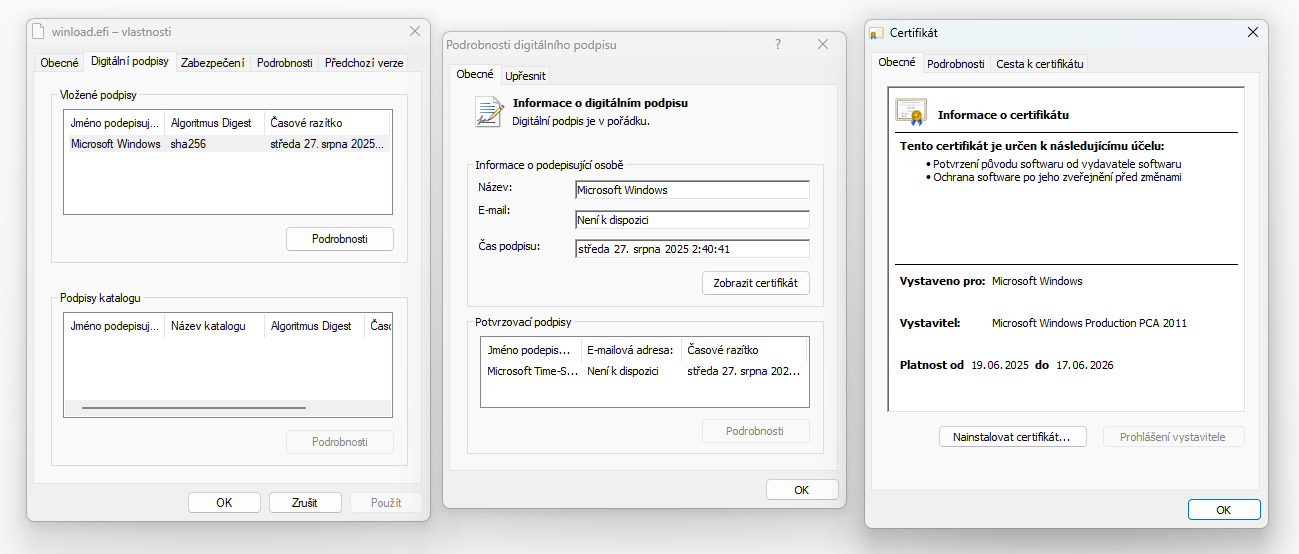Click Prohlášení vystavitele button
Viewport: 1299px width, 554px height.
click(x=1175, y=437)
